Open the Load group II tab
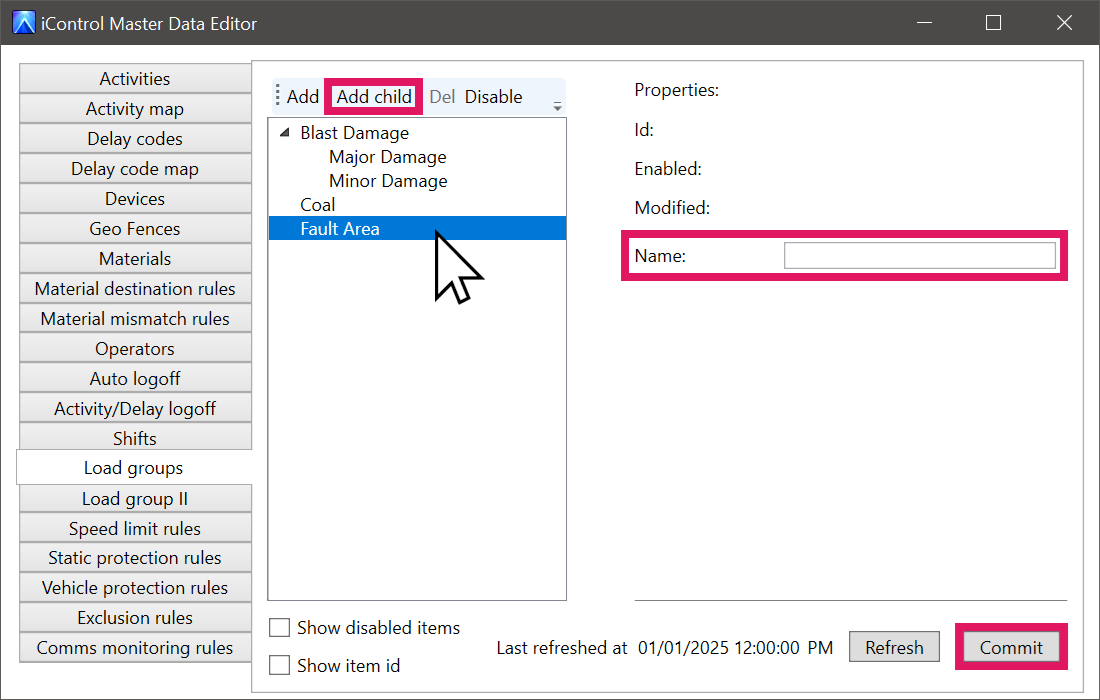1100x700 pixels. tap(135, 499)
